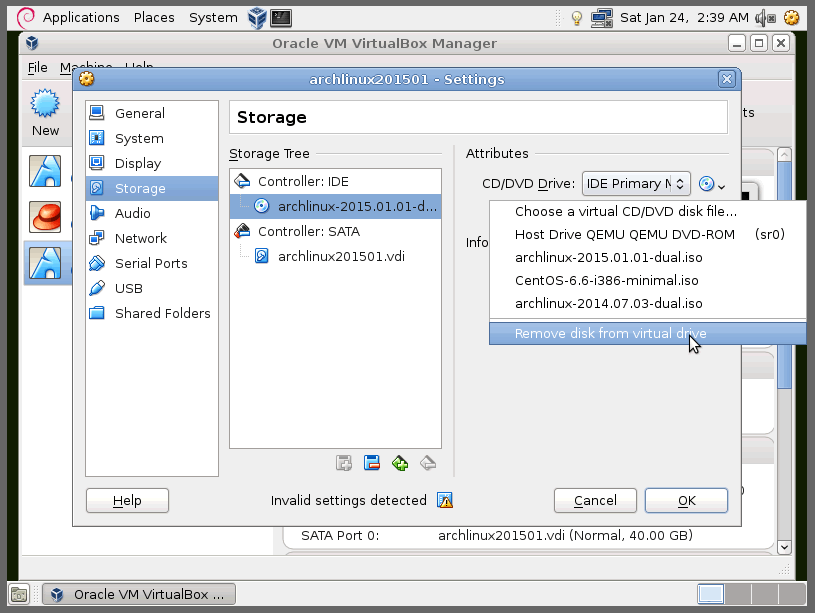Select the first Arch VM icon in Manager list
815x613 pixels.
[45, 171]
